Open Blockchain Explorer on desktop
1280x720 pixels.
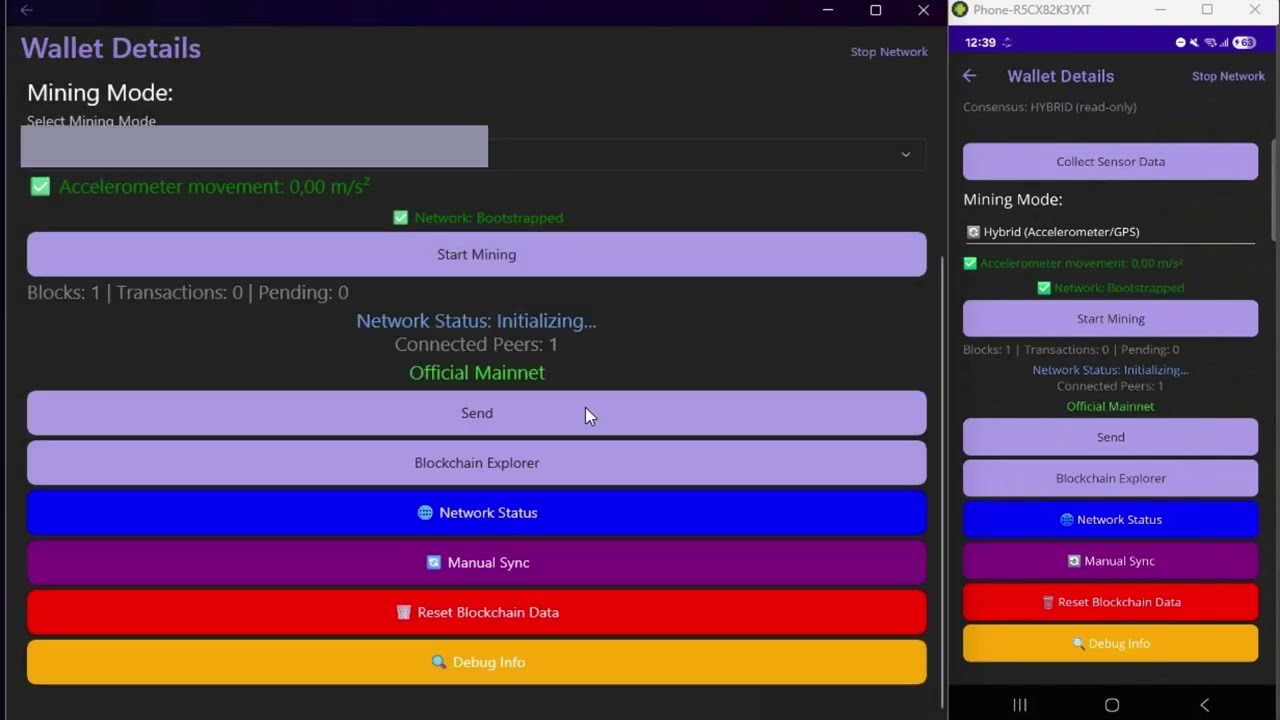pyautogui.click(x=476, y=463)
